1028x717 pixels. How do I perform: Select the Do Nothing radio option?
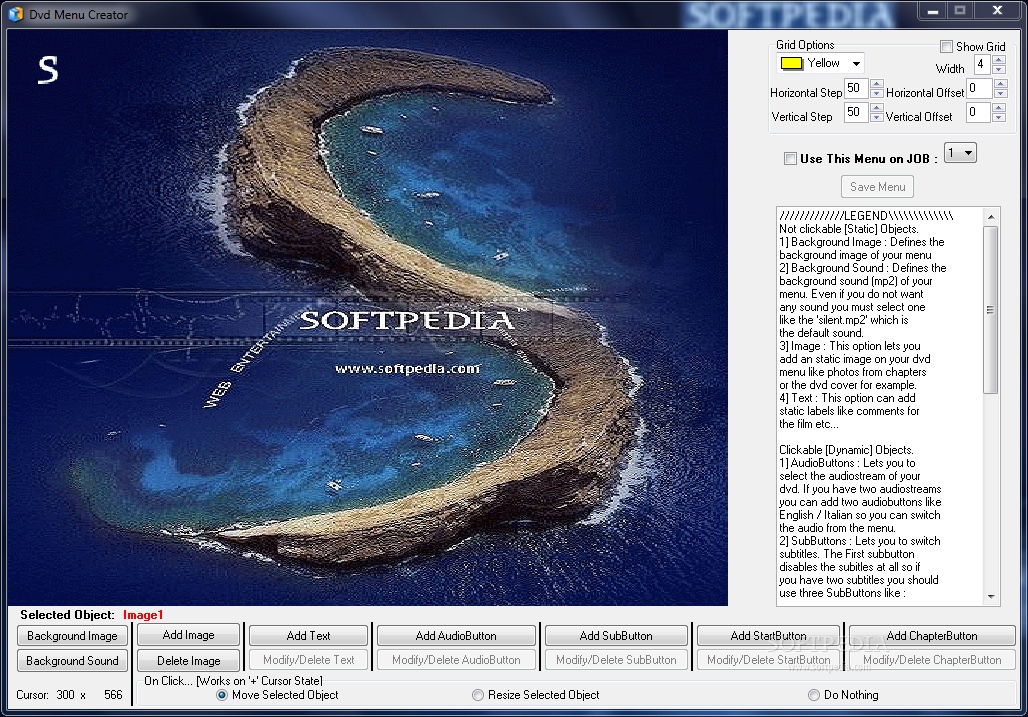pyautogui.click(x=814, y=695)
